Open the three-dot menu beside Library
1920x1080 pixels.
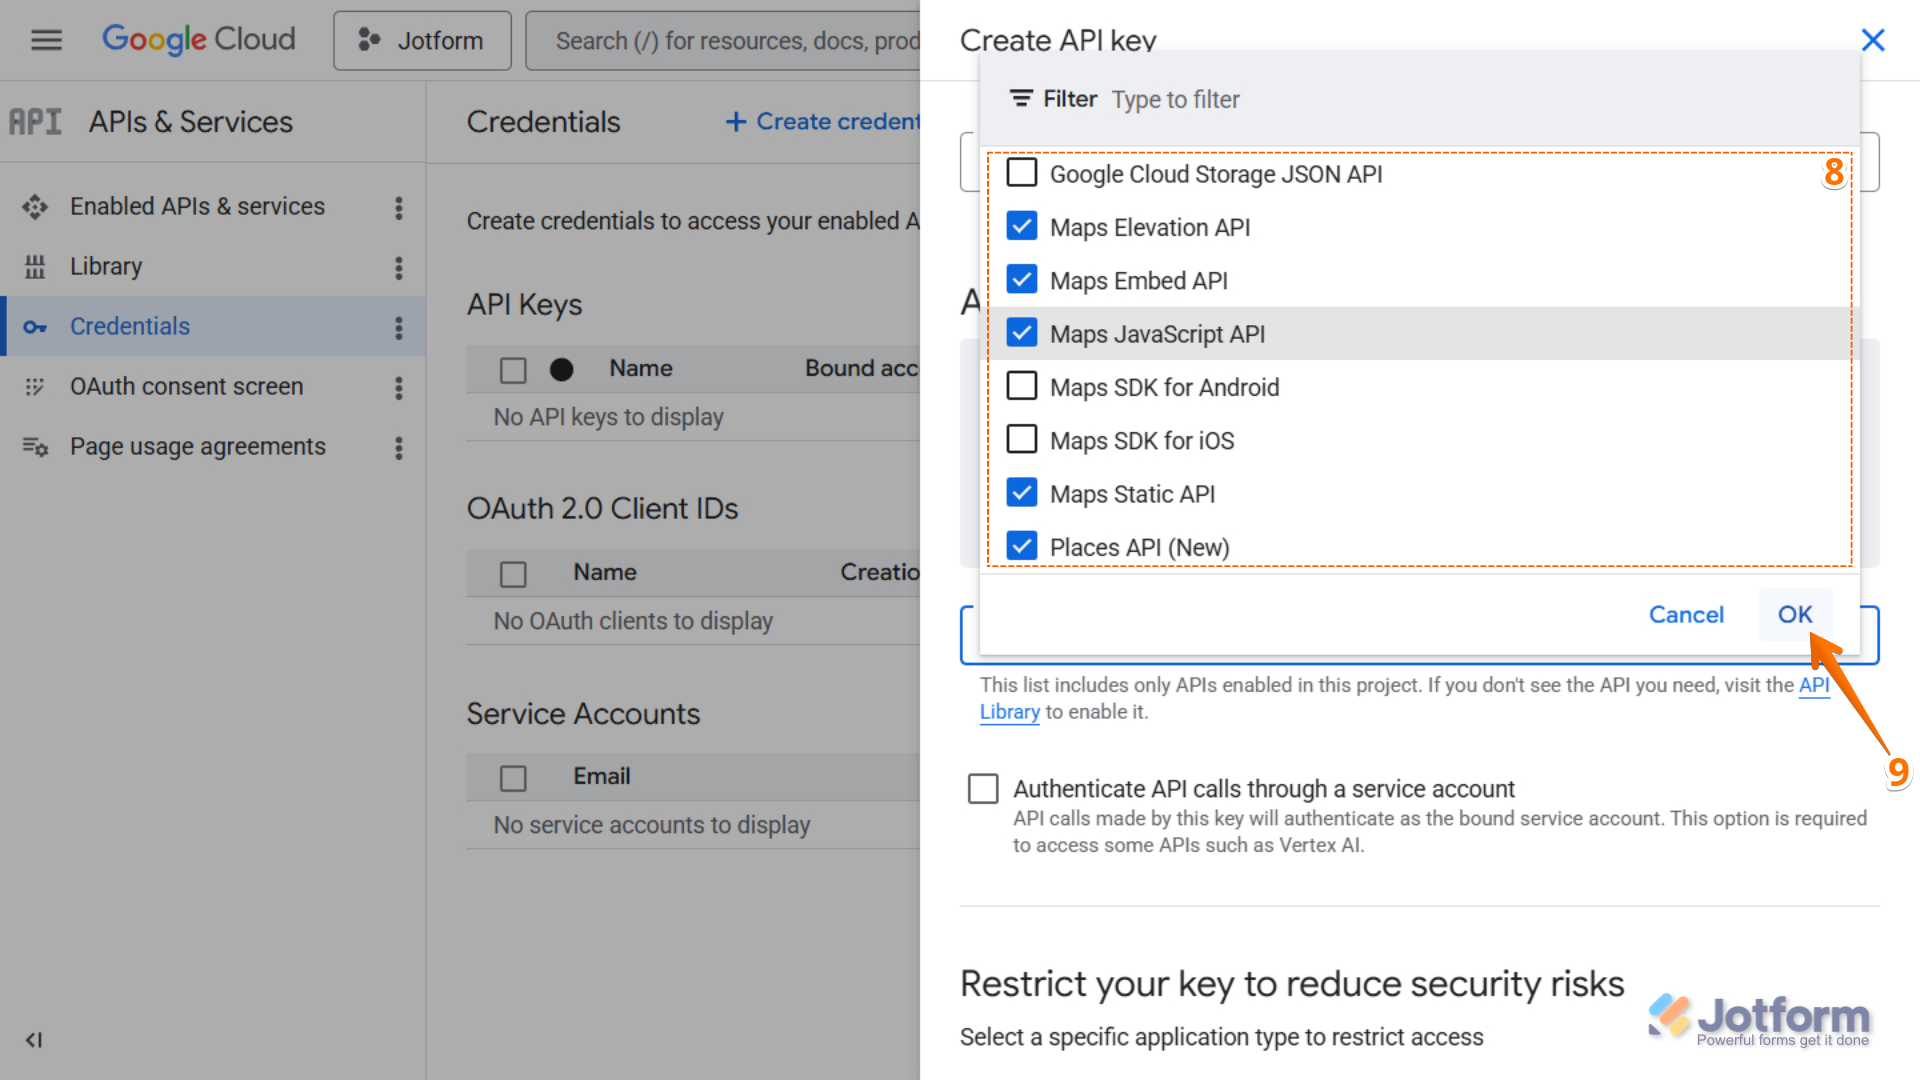tap(398, 266)
